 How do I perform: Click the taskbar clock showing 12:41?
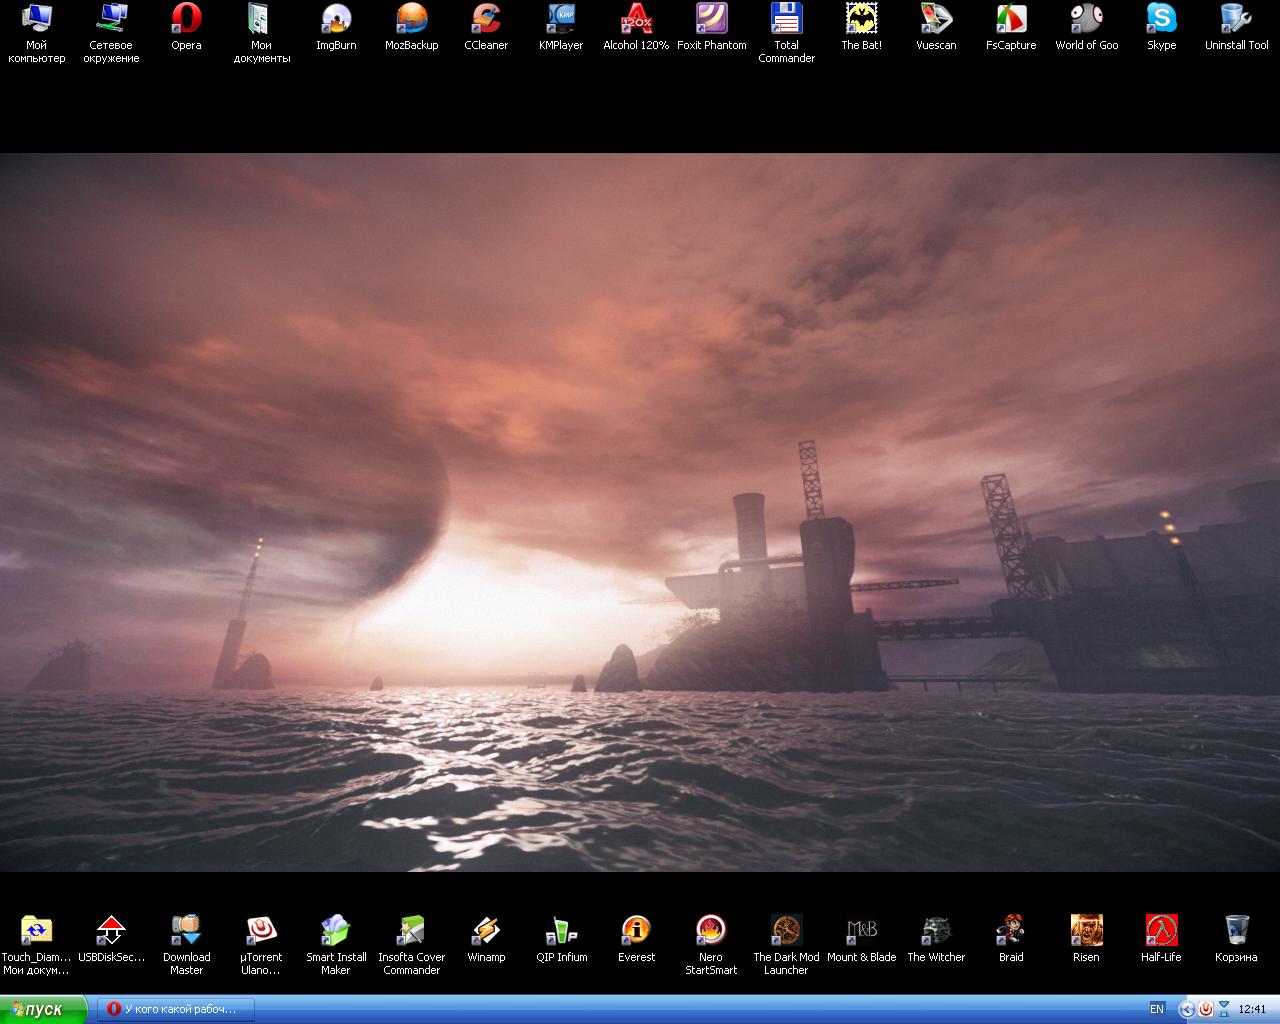pos(1252,1009)
